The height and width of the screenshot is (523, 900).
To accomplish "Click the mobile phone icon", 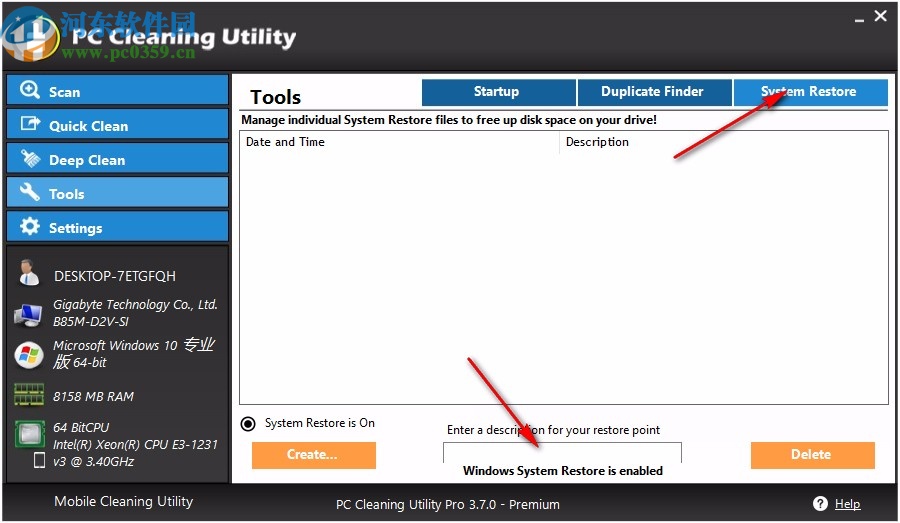I will pyautogui.click(x=39, y=460).
